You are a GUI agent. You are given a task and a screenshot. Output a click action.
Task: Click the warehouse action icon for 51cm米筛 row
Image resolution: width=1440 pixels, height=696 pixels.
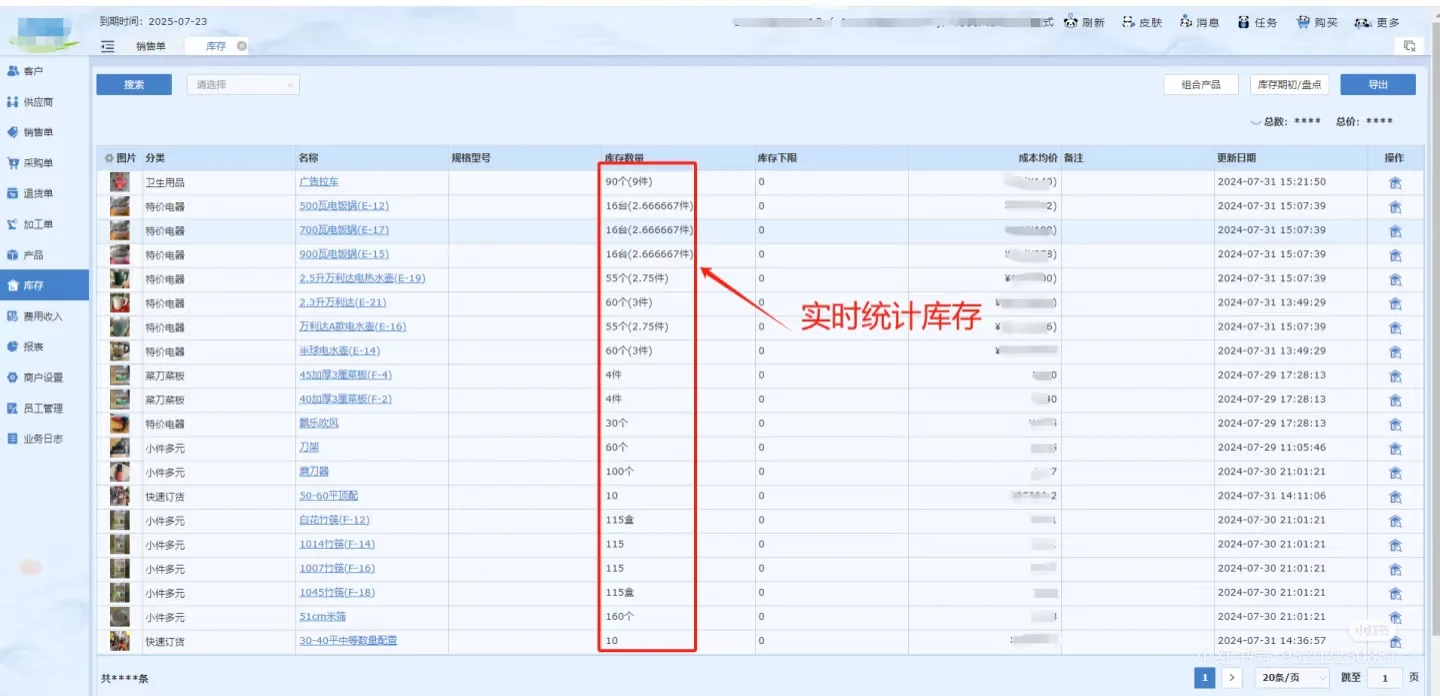[1395, 616]
